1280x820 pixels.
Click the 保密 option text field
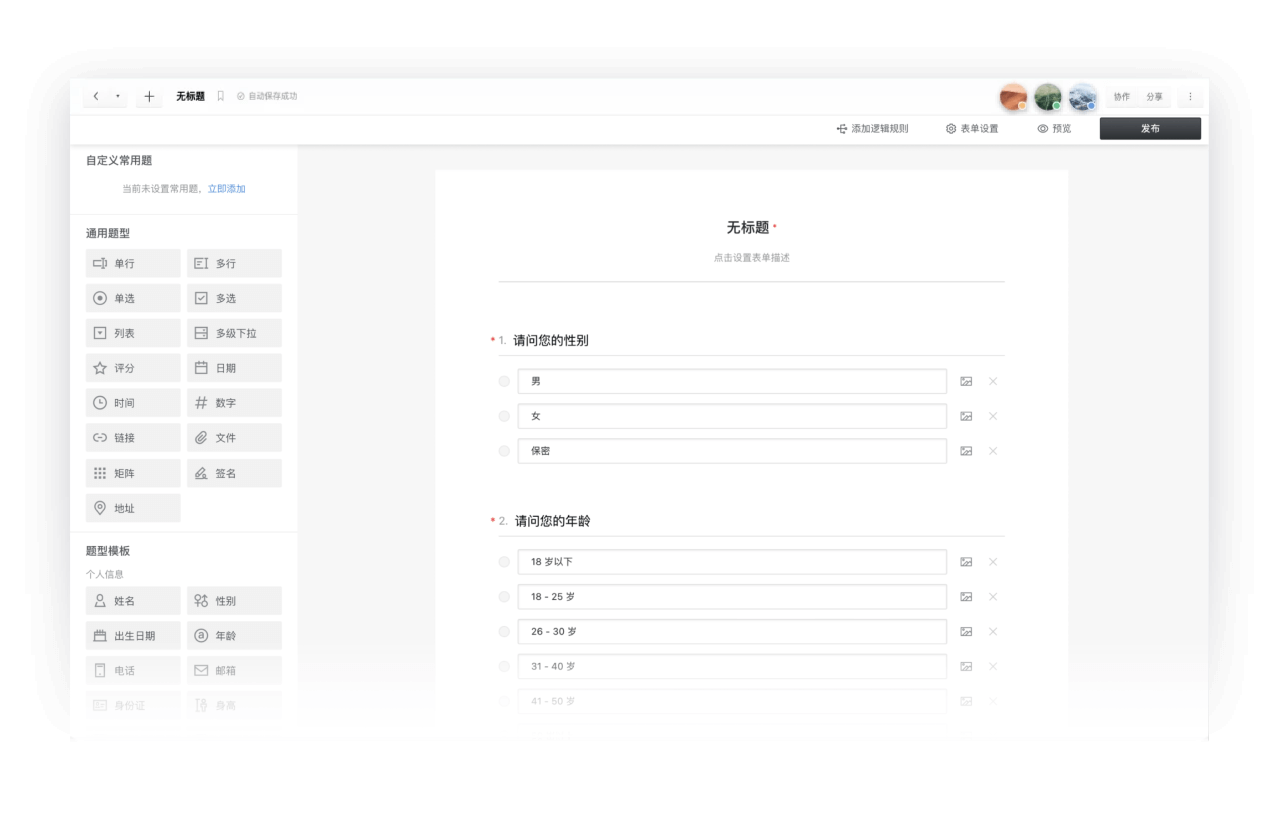pos(732,452)
